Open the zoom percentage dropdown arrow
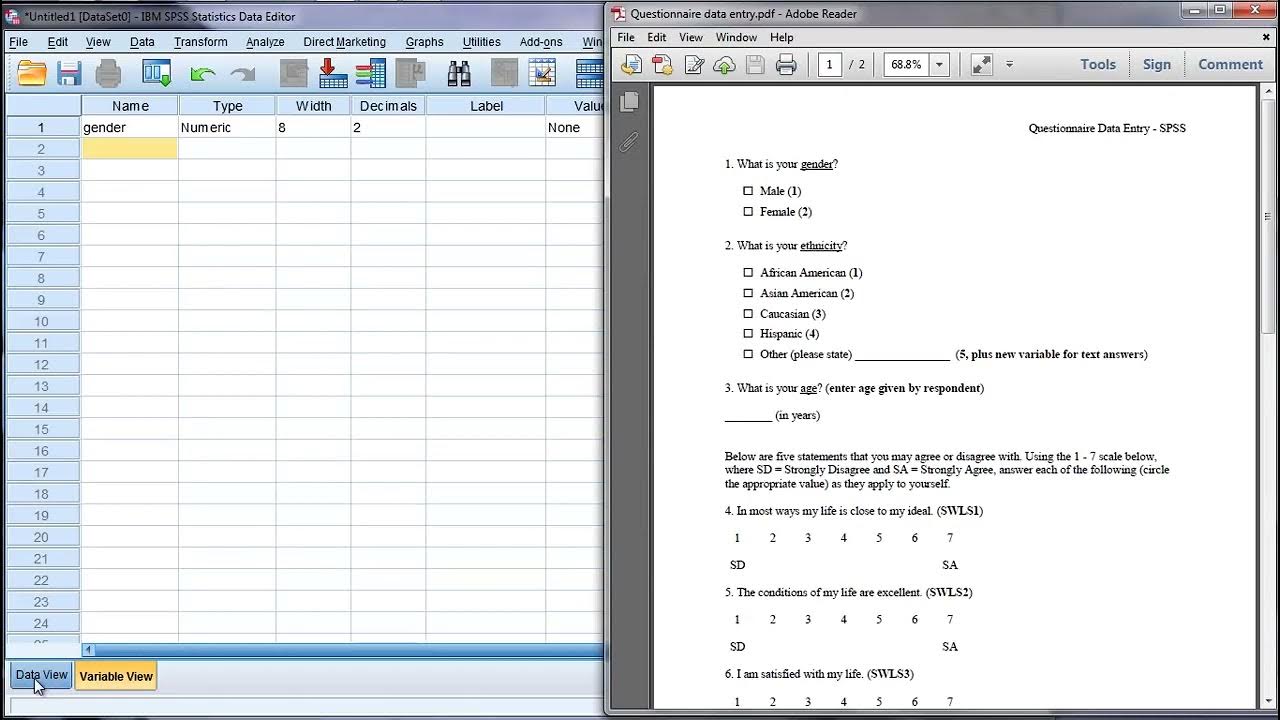 [x=938, y=65]
